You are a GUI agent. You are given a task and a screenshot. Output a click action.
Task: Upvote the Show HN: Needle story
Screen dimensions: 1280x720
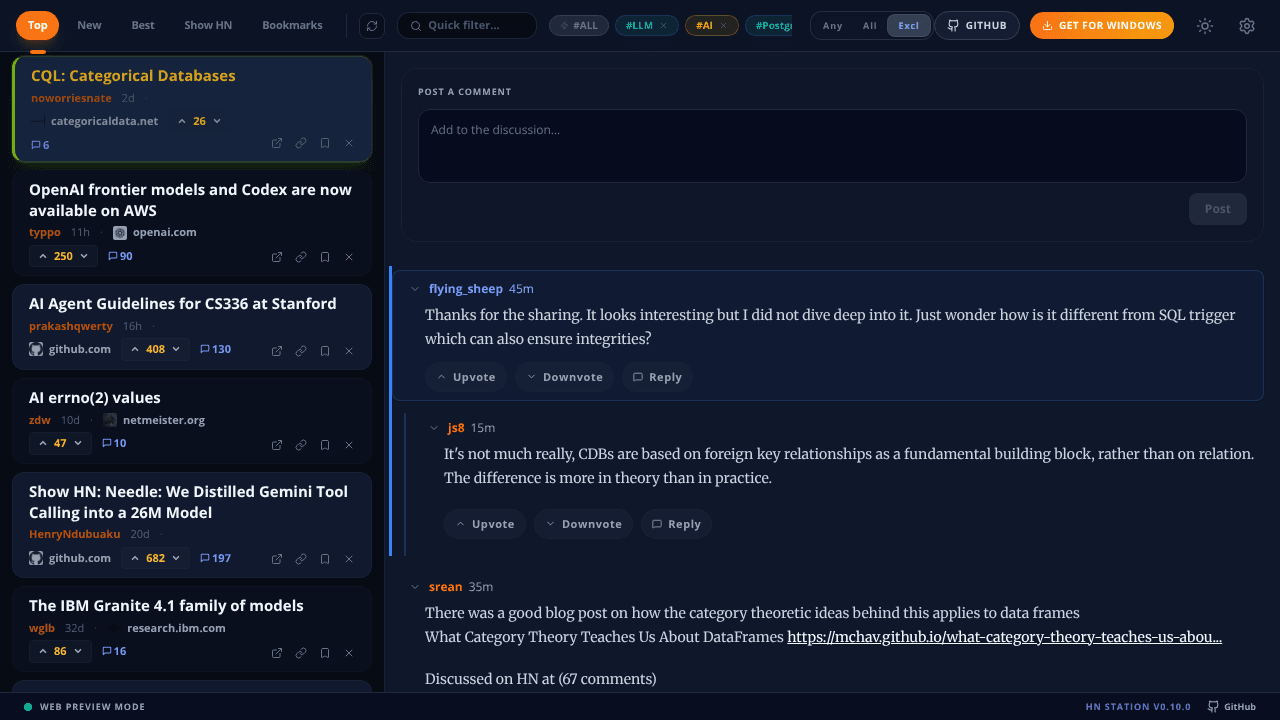[x=134, y=558]
